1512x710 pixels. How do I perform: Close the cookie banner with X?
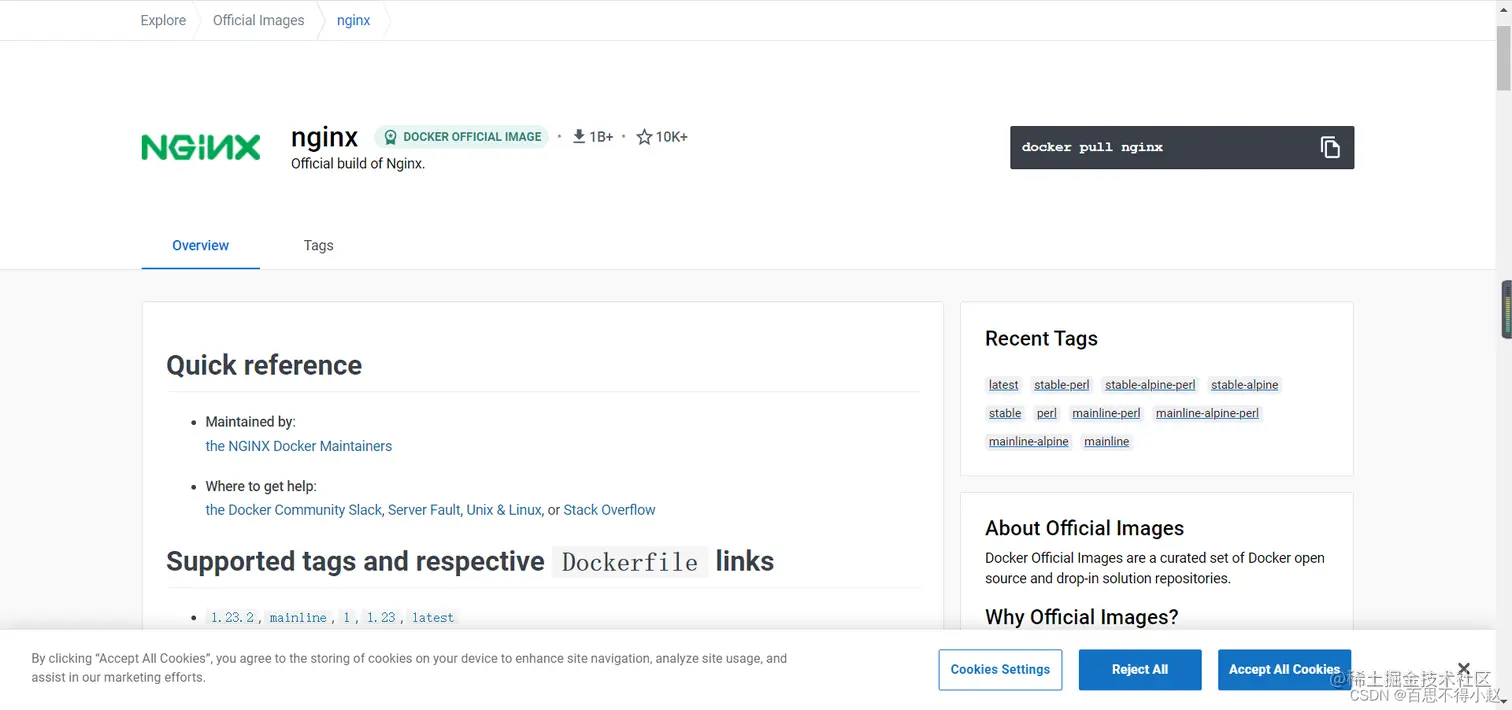click(1464, 668)
